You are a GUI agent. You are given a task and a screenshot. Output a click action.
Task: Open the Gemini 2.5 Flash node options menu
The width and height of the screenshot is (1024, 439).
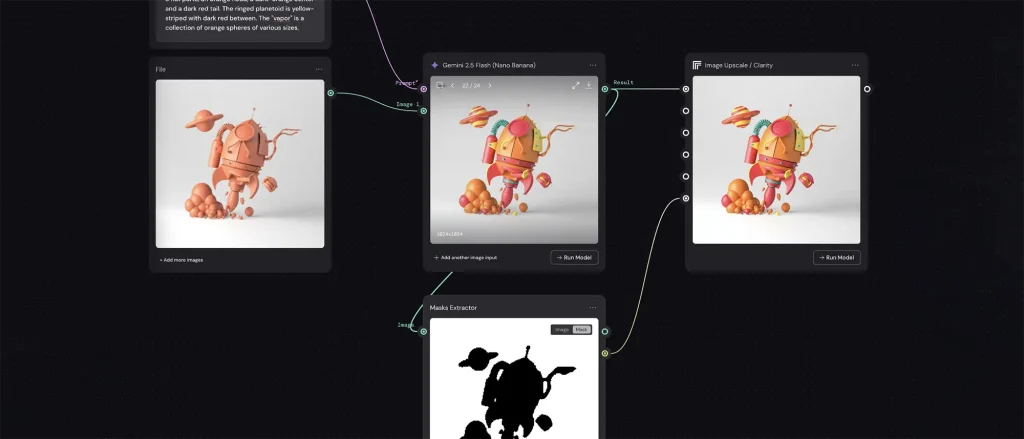(x=593, y=65)
